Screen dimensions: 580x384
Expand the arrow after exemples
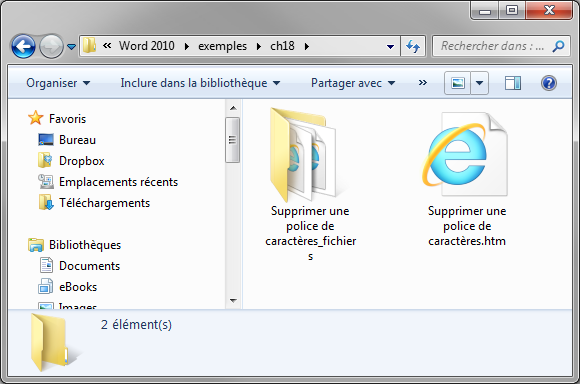259,46
